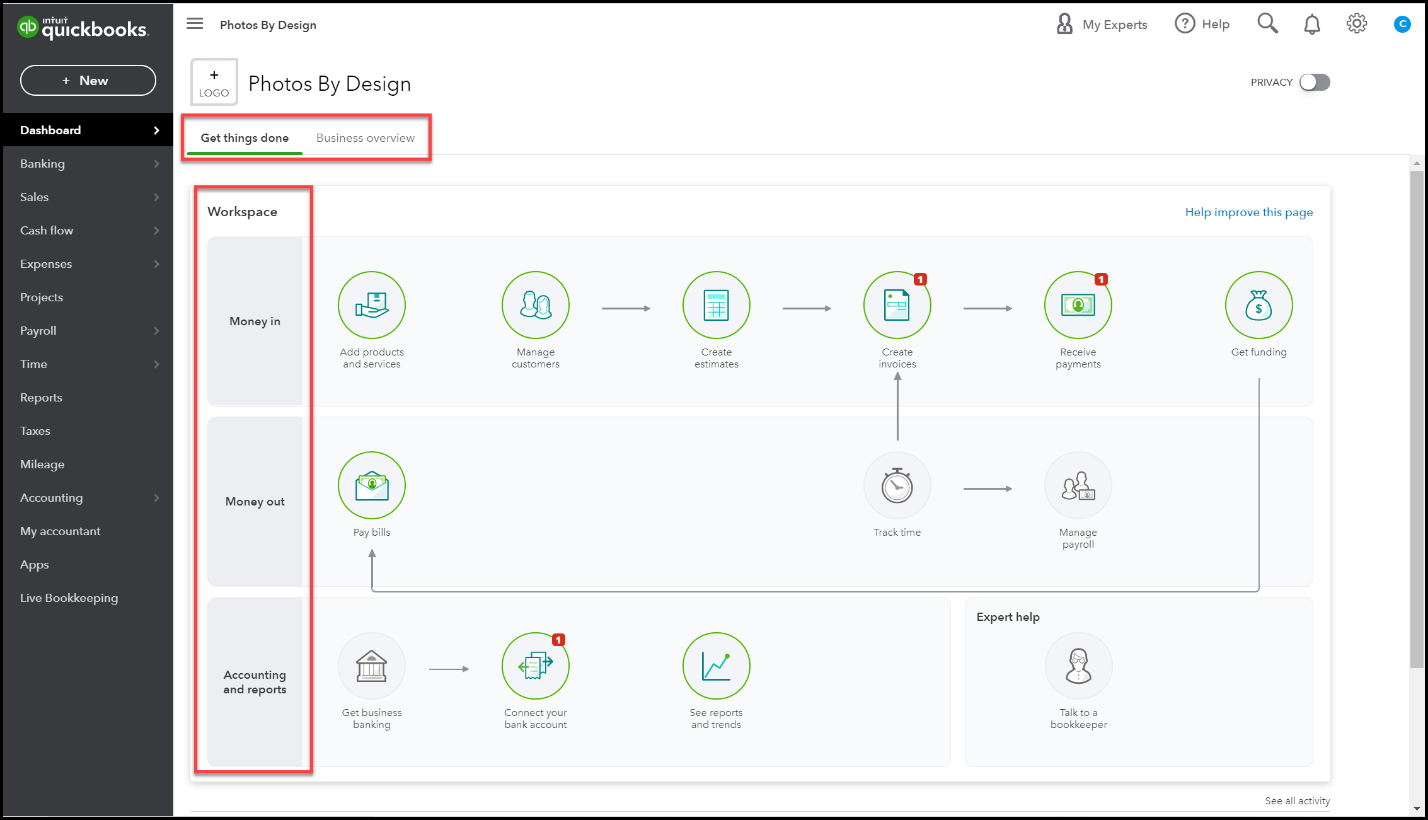Open the settings gear icon
This screenshot has height=820, width=1428.
click(x=1356, y=24)
